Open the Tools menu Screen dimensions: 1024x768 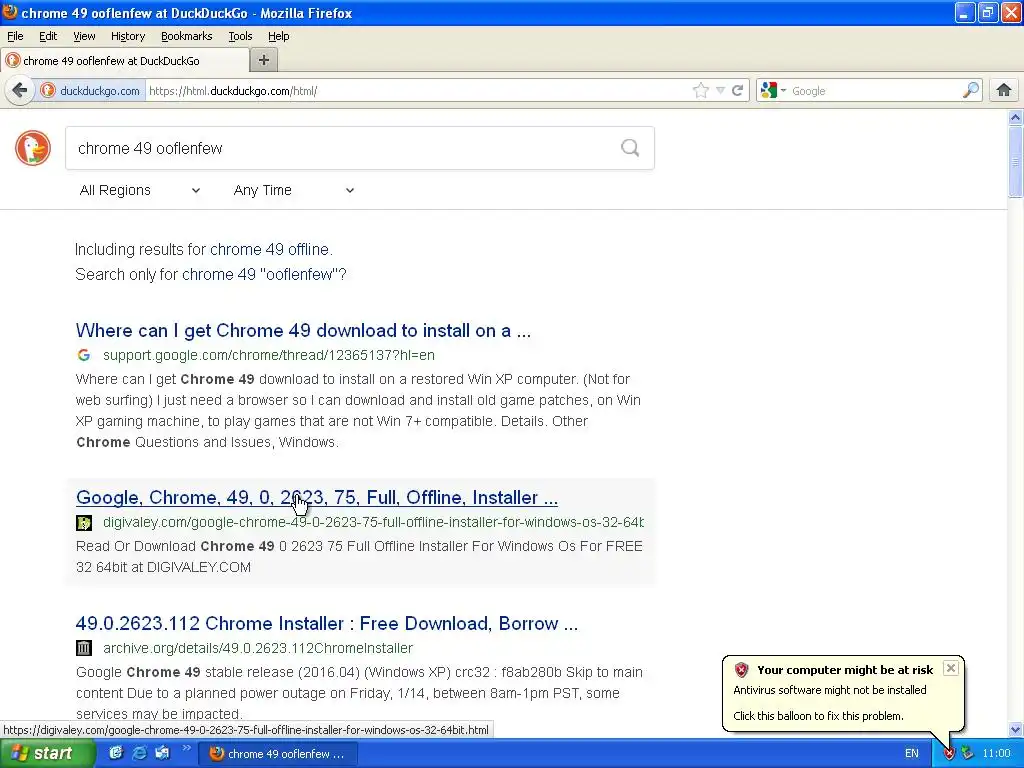240,36
